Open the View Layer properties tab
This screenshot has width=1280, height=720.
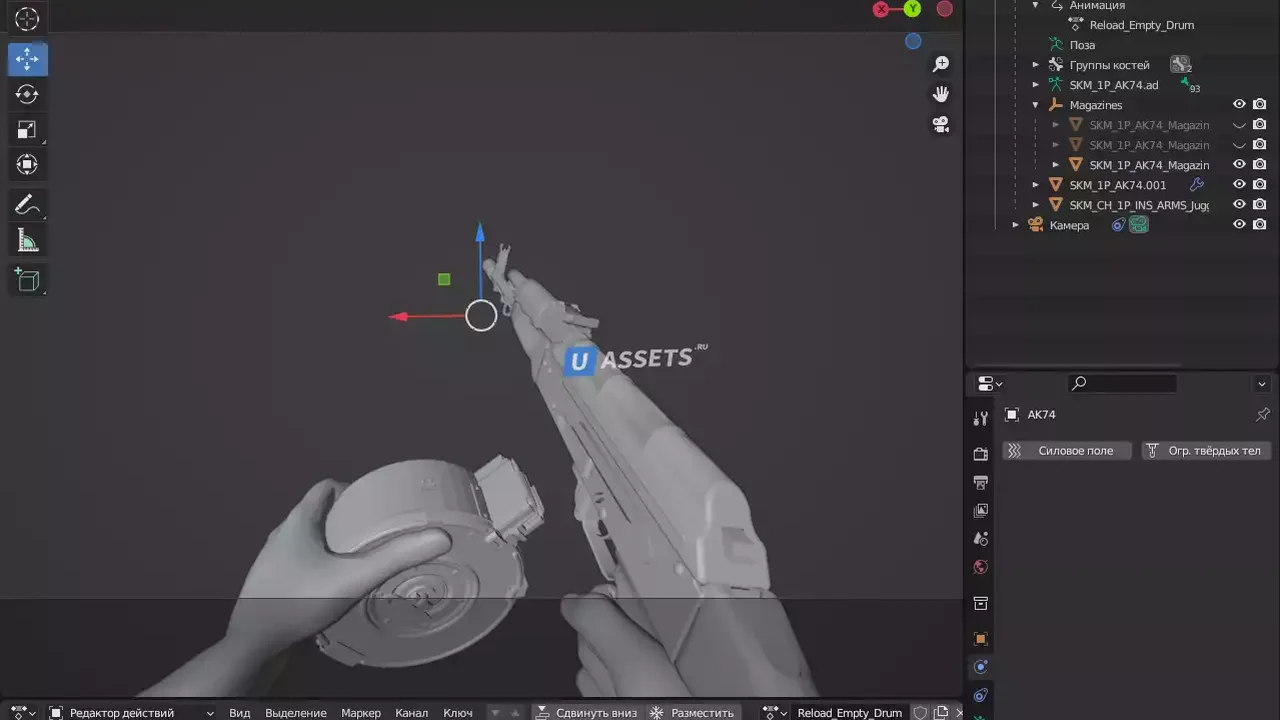tap(980, 510)
